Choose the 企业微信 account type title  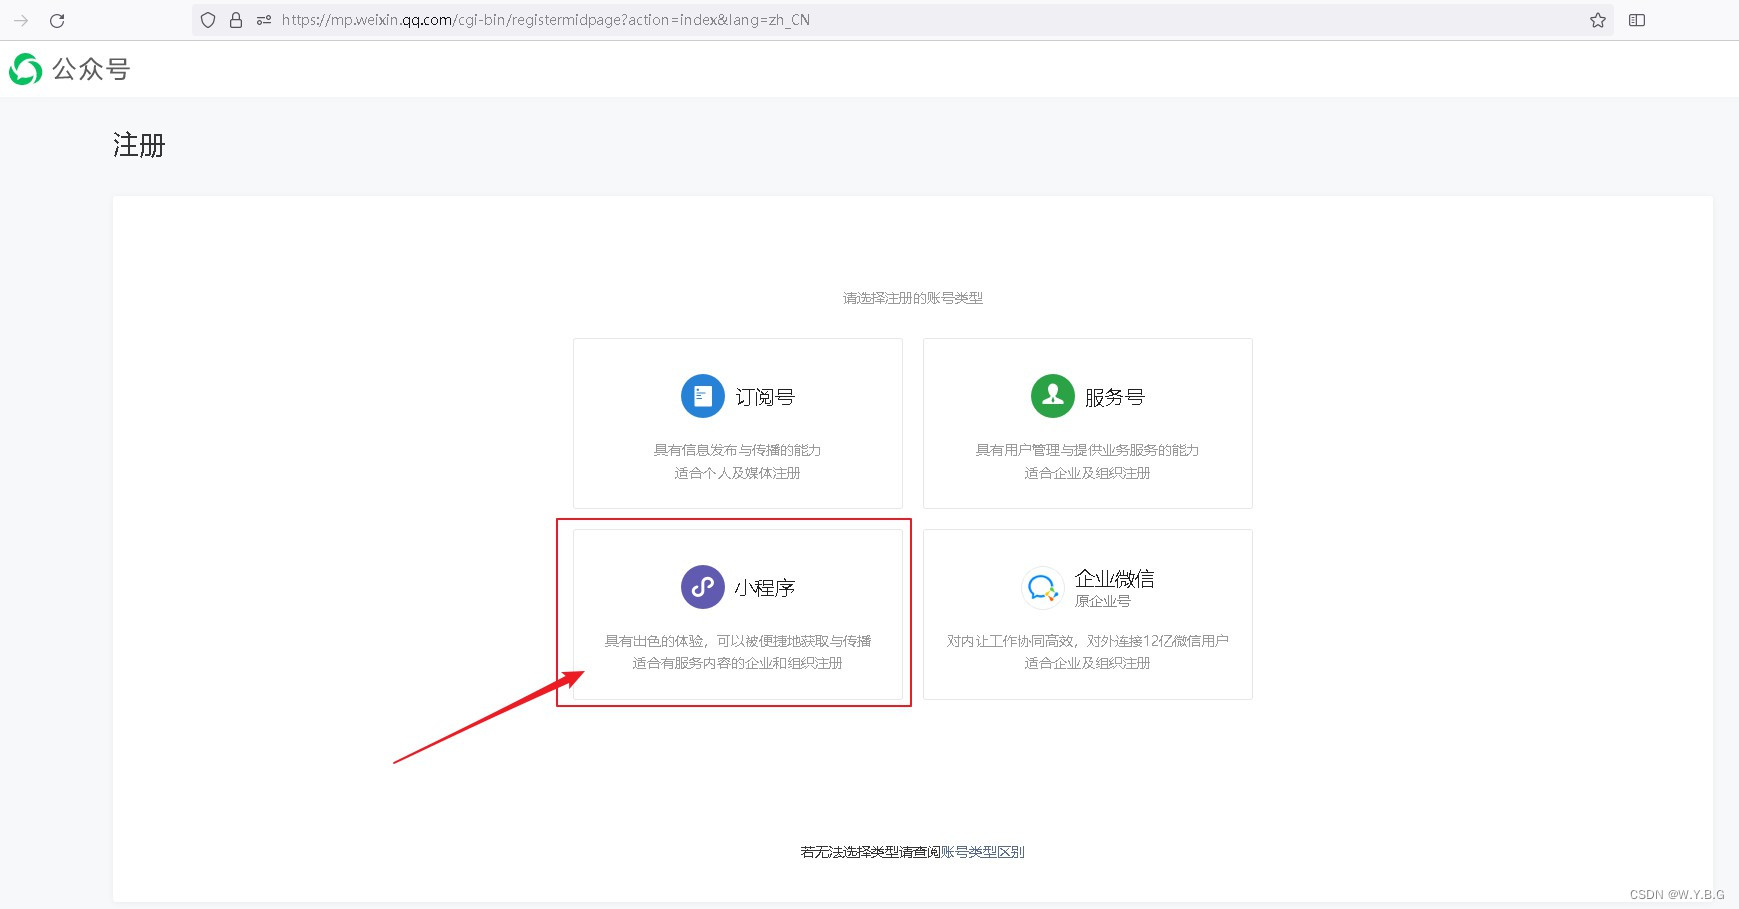[x=1115, y=578]
